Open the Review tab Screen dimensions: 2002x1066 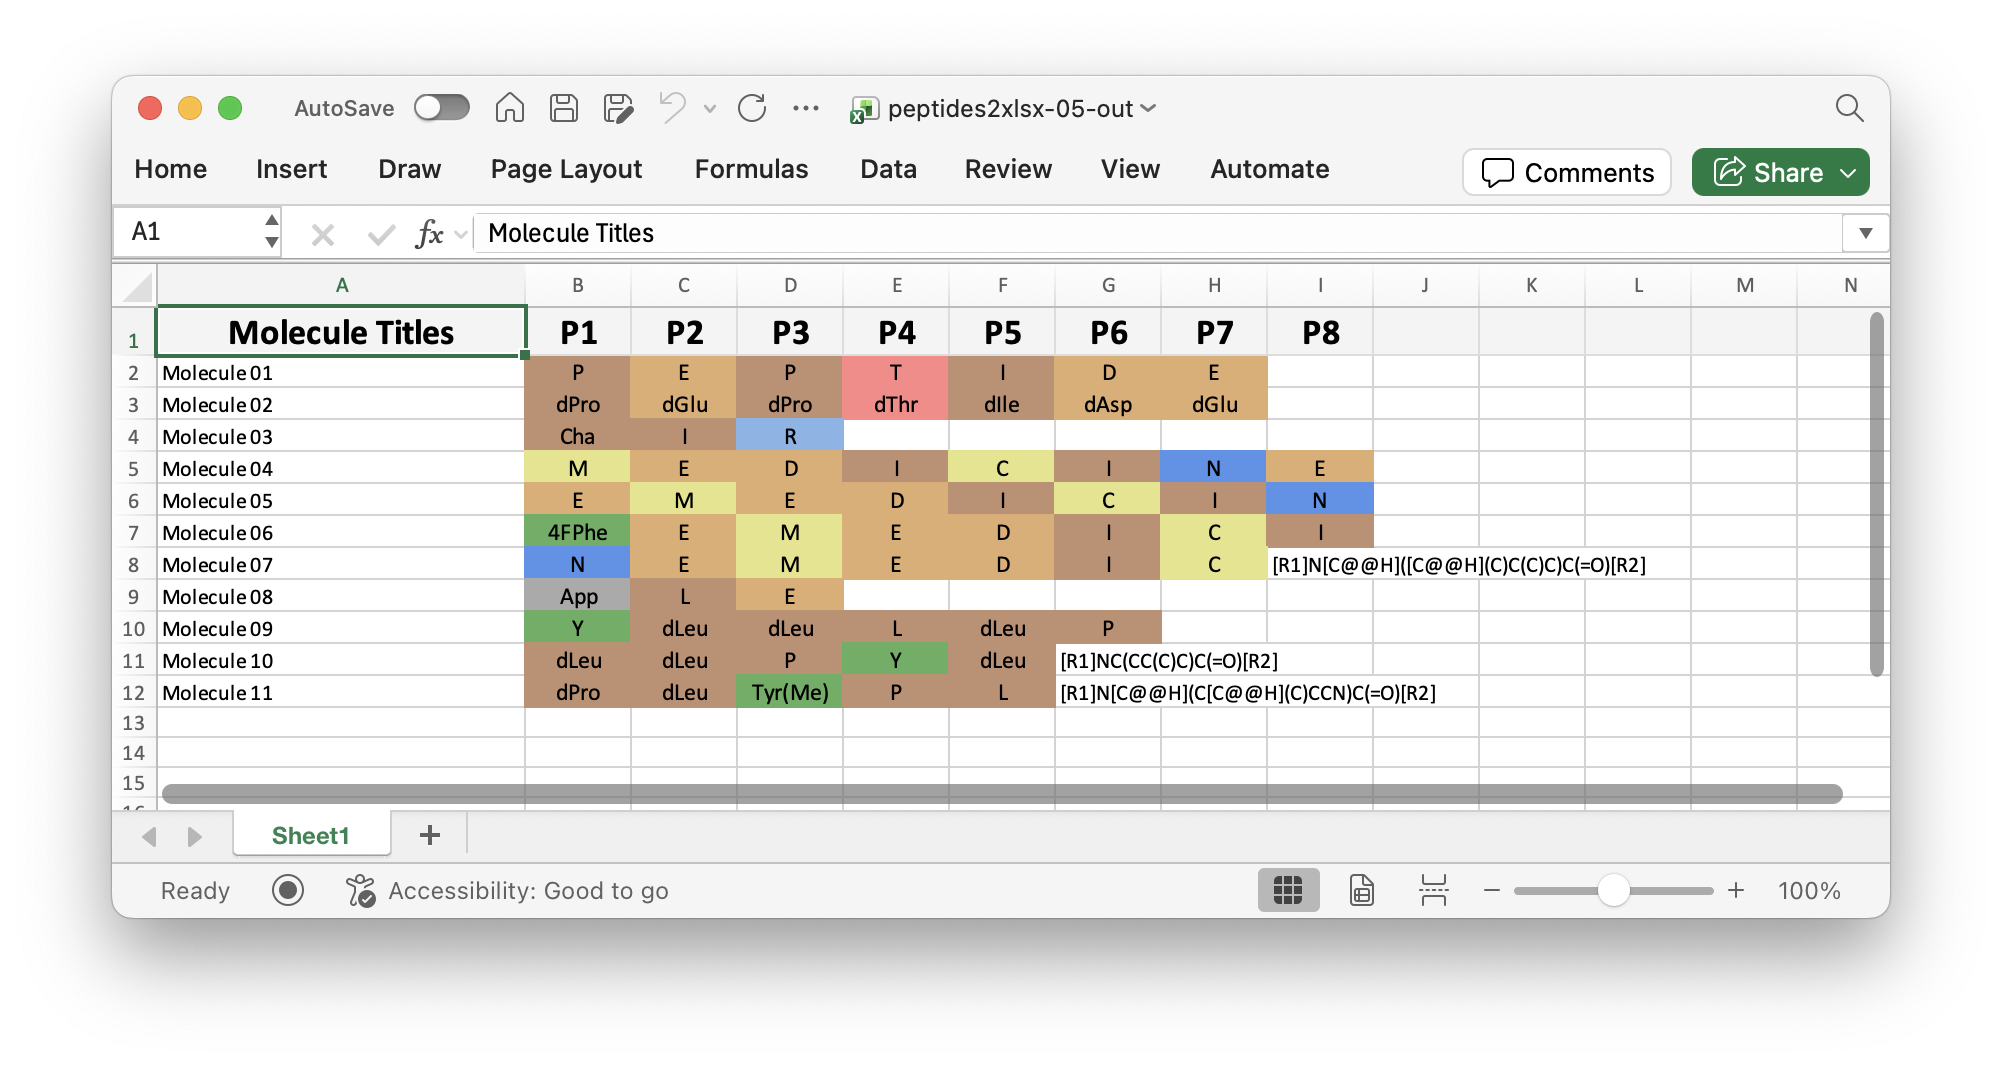(1008, 169)
